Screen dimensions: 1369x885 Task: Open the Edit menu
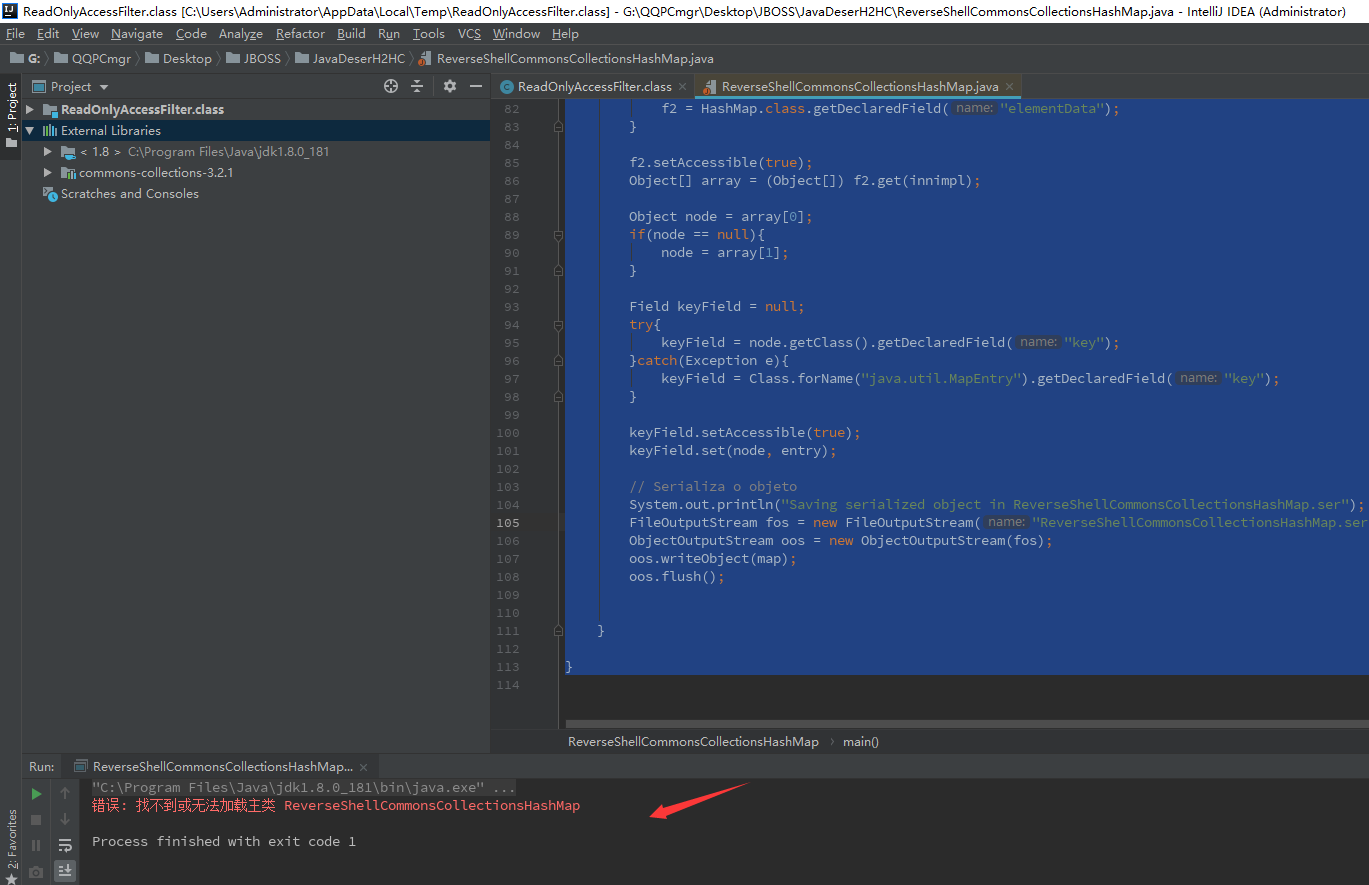pyautogui.click(x=48, y=34)
